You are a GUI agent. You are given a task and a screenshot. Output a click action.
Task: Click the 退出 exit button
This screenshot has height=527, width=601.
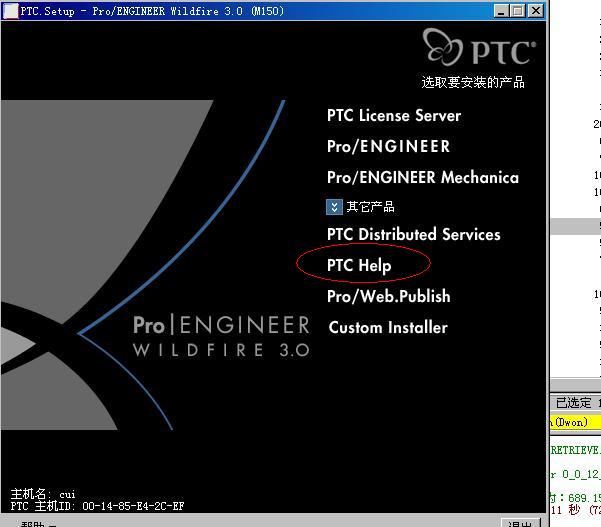[521, 523]
